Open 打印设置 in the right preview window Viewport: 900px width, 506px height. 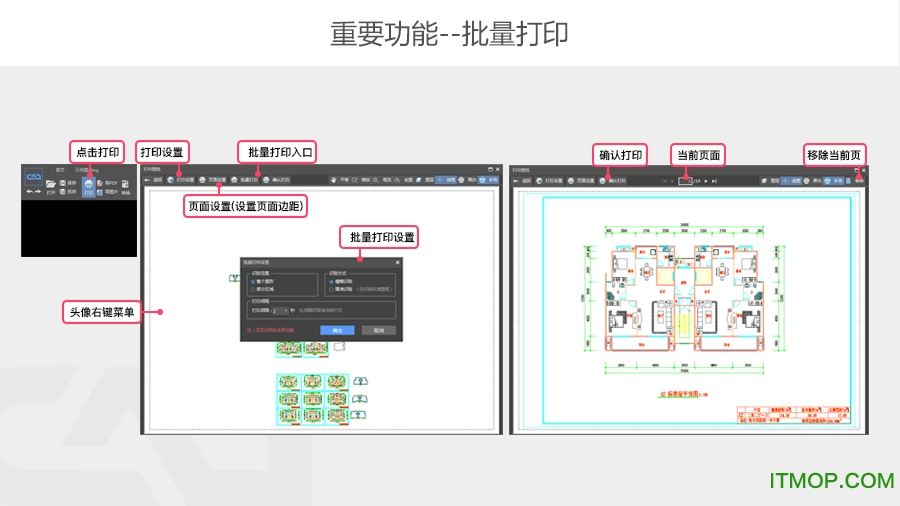(x=549, y=181)
